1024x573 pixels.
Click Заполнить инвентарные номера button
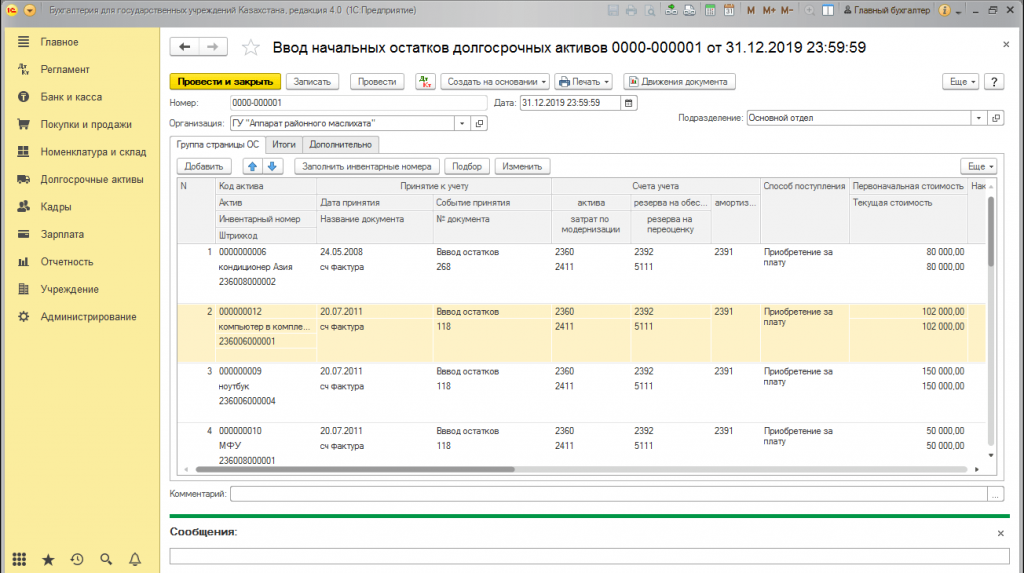367,166
